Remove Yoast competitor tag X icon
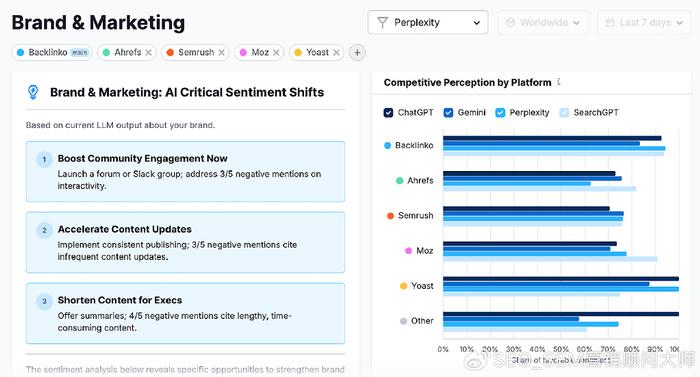 [x=336, y=53]
